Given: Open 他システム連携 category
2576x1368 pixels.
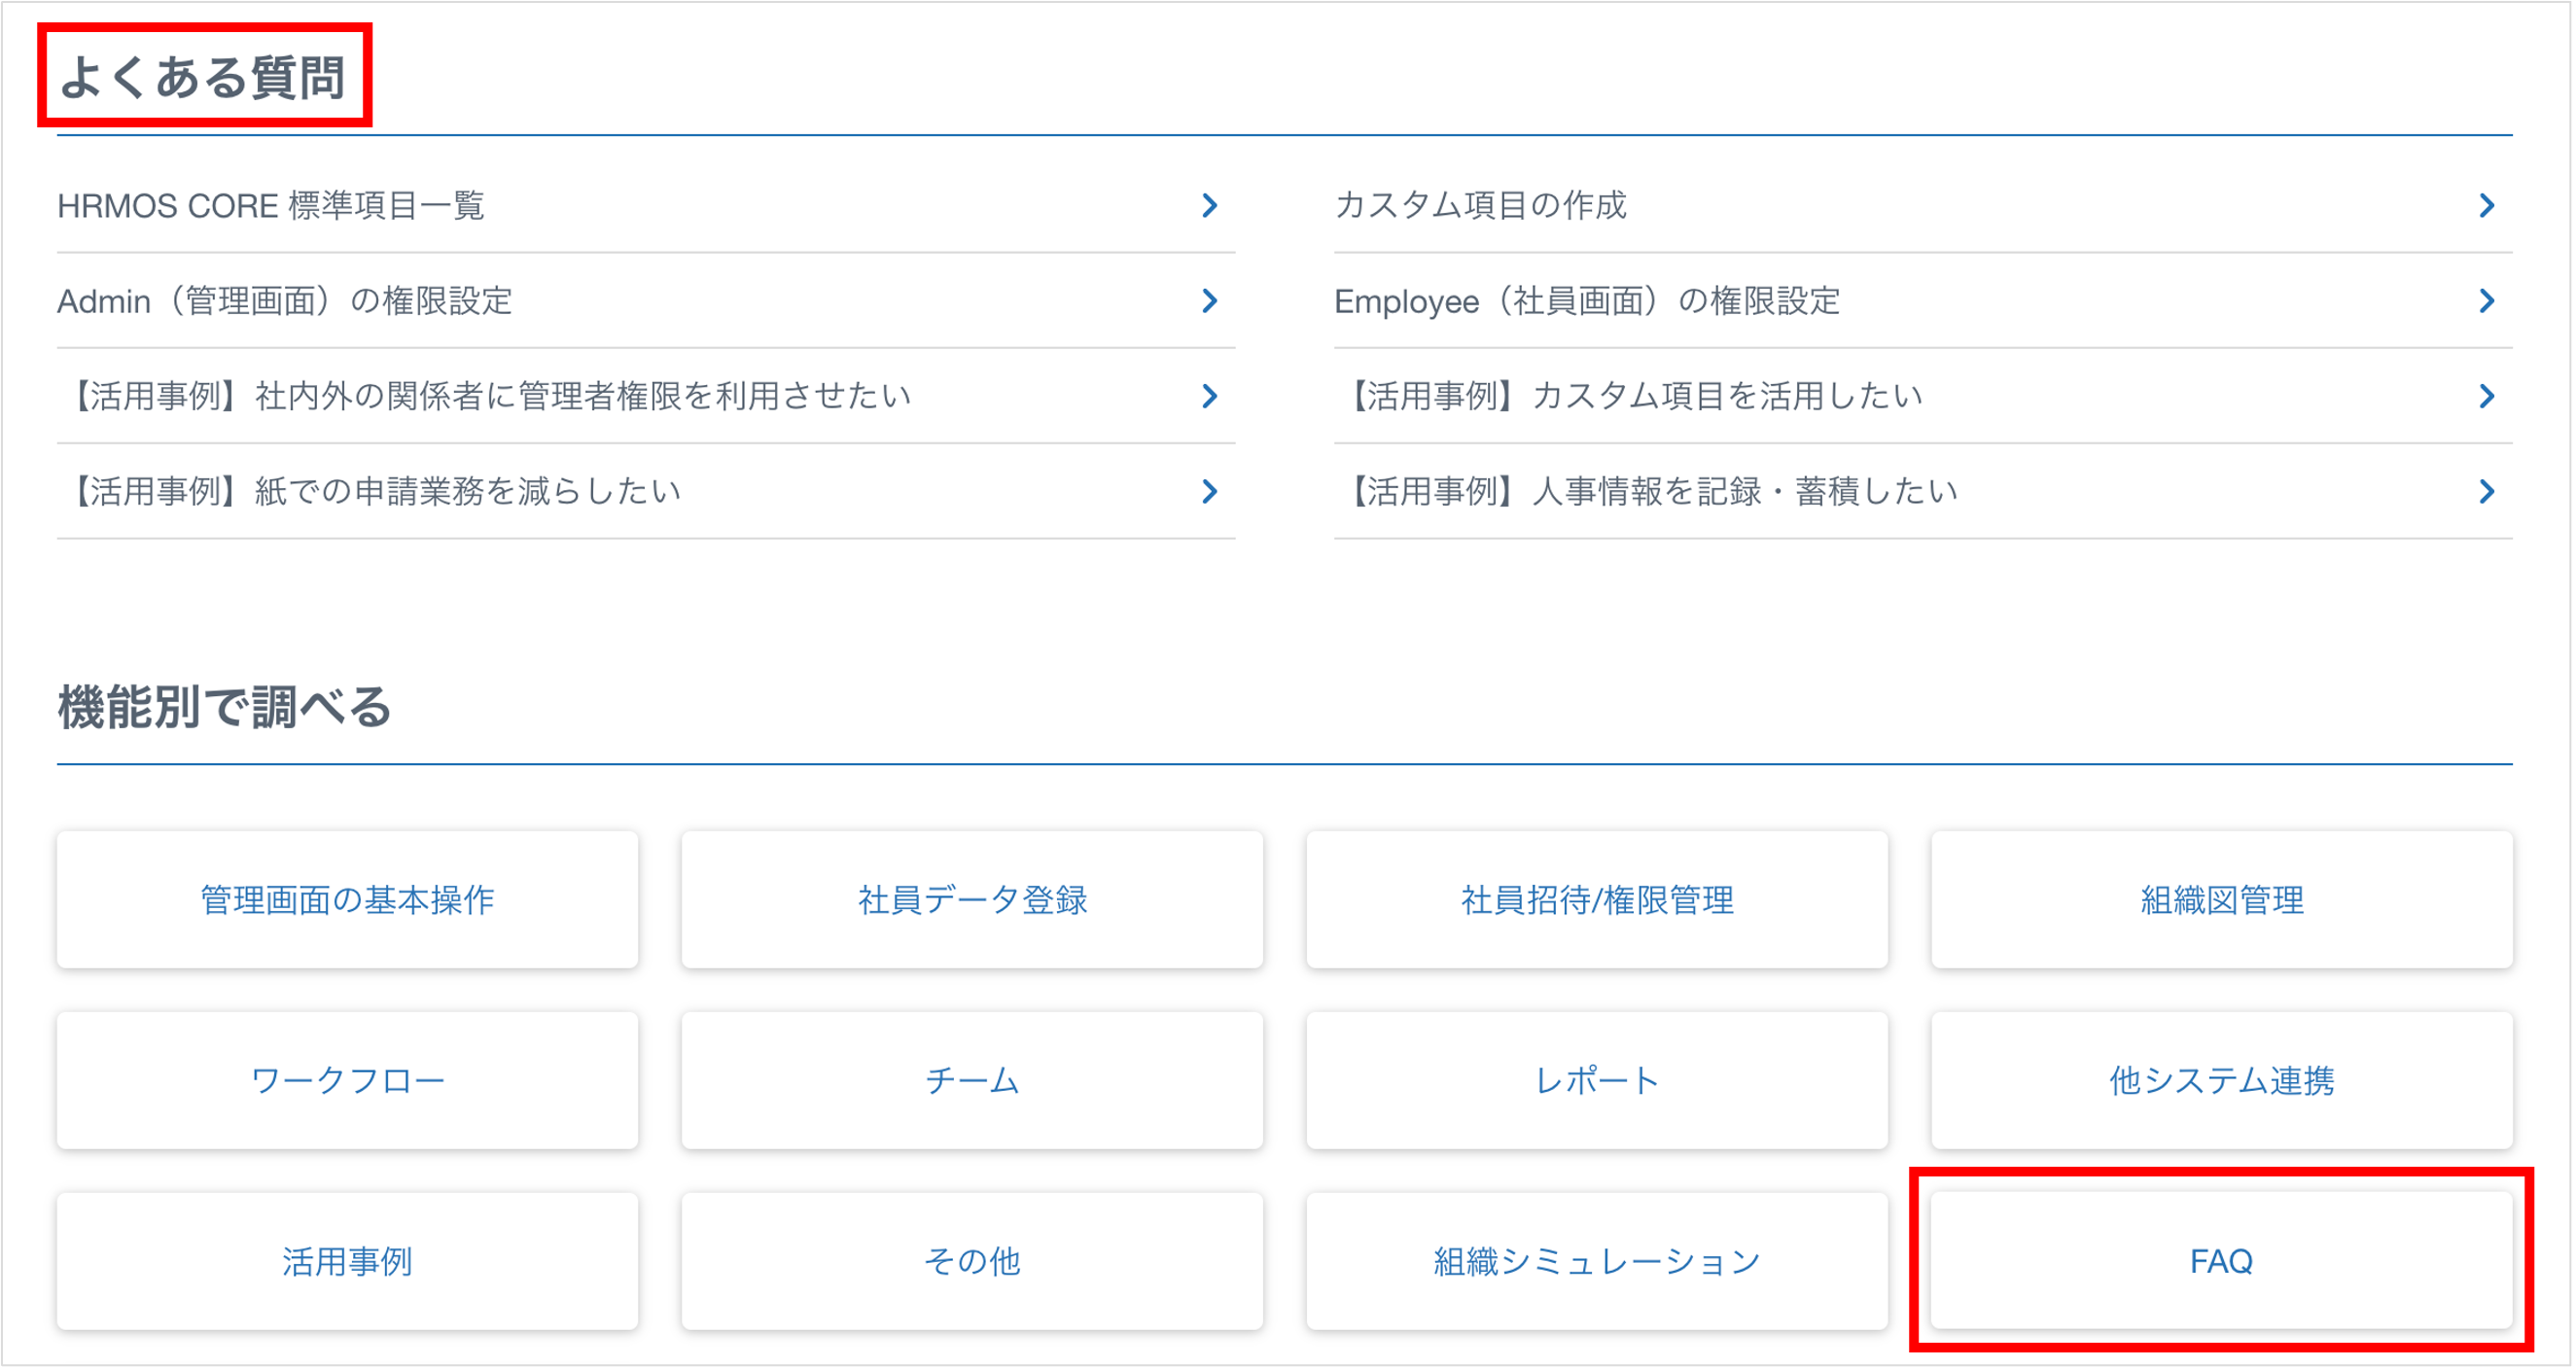Looking at the screenshot, I should click(x=2220, y=1080).
